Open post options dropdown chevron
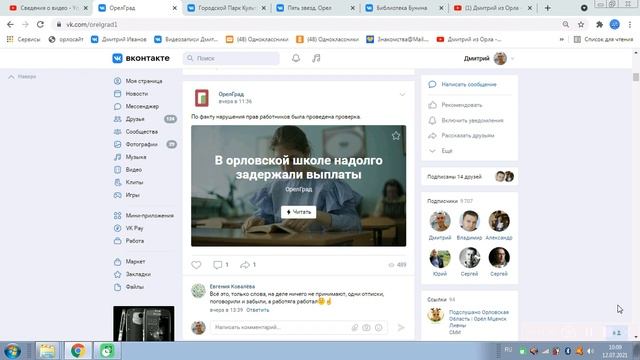This screenshot has height=360, width=640. 402,95
